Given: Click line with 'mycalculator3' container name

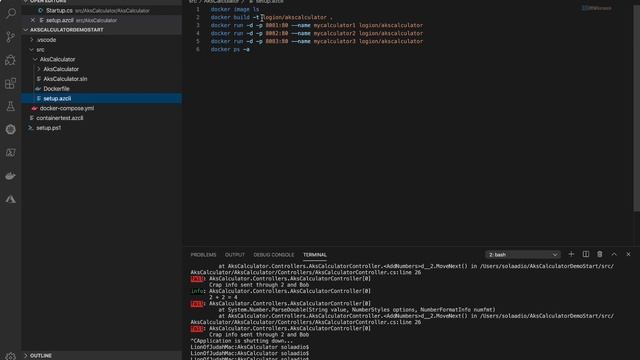Looking at the screenshot, I should pos(317,41).
